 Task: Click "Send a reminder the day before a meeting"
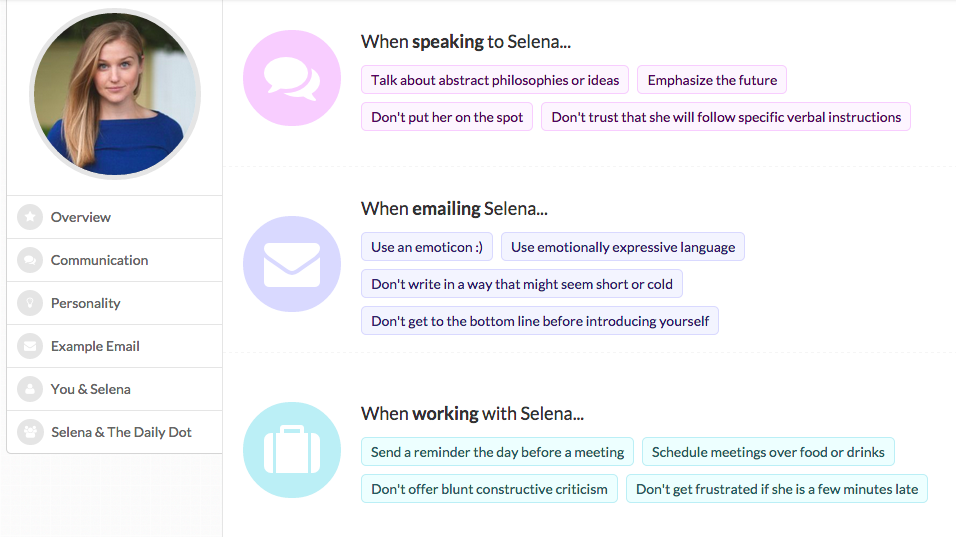click(x=497, y=452)
